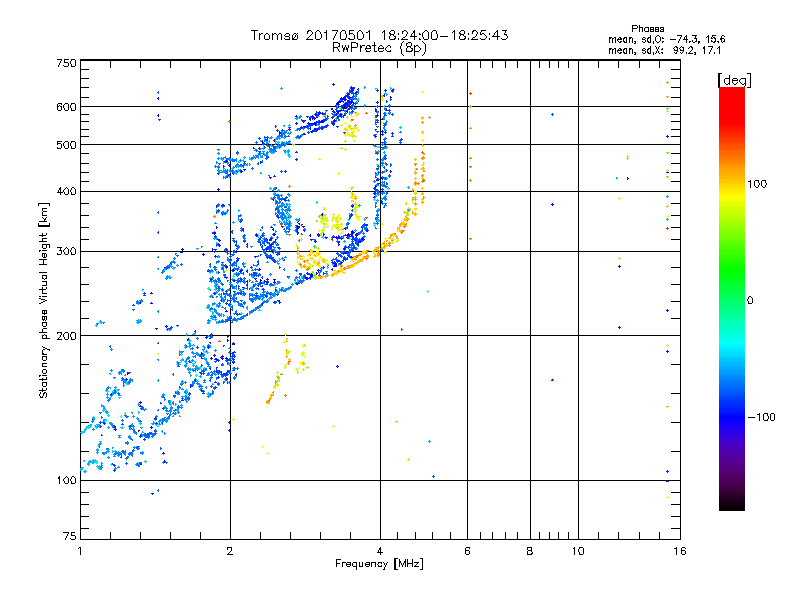Image resolution: width=800 pixels, height=600 pixels.
Task: Click the y-axis tick label '600'
Action: [66, 107]
